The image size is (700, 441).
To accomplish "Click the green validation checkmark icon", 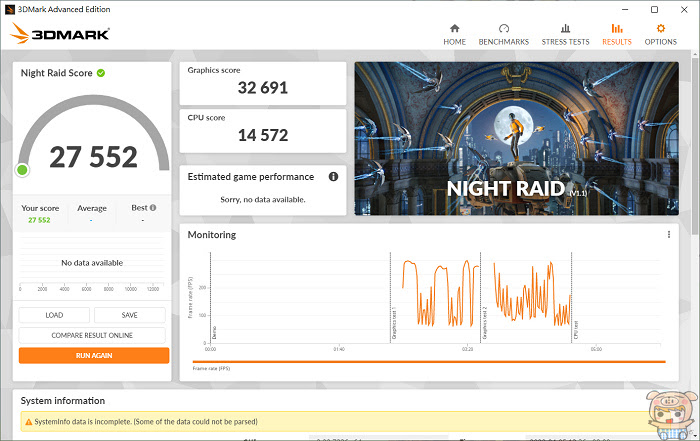I will point(101,73).
